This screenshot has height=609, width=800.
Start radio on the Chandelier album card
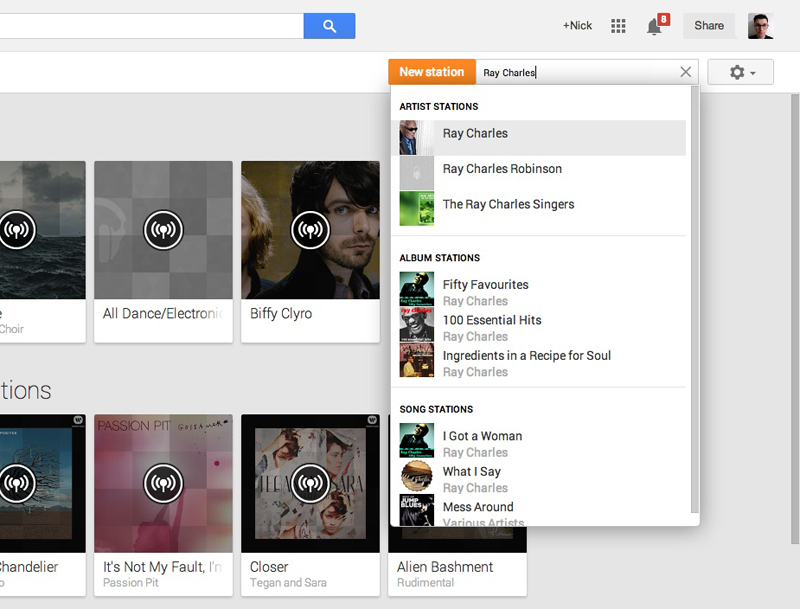click(17, 483)
